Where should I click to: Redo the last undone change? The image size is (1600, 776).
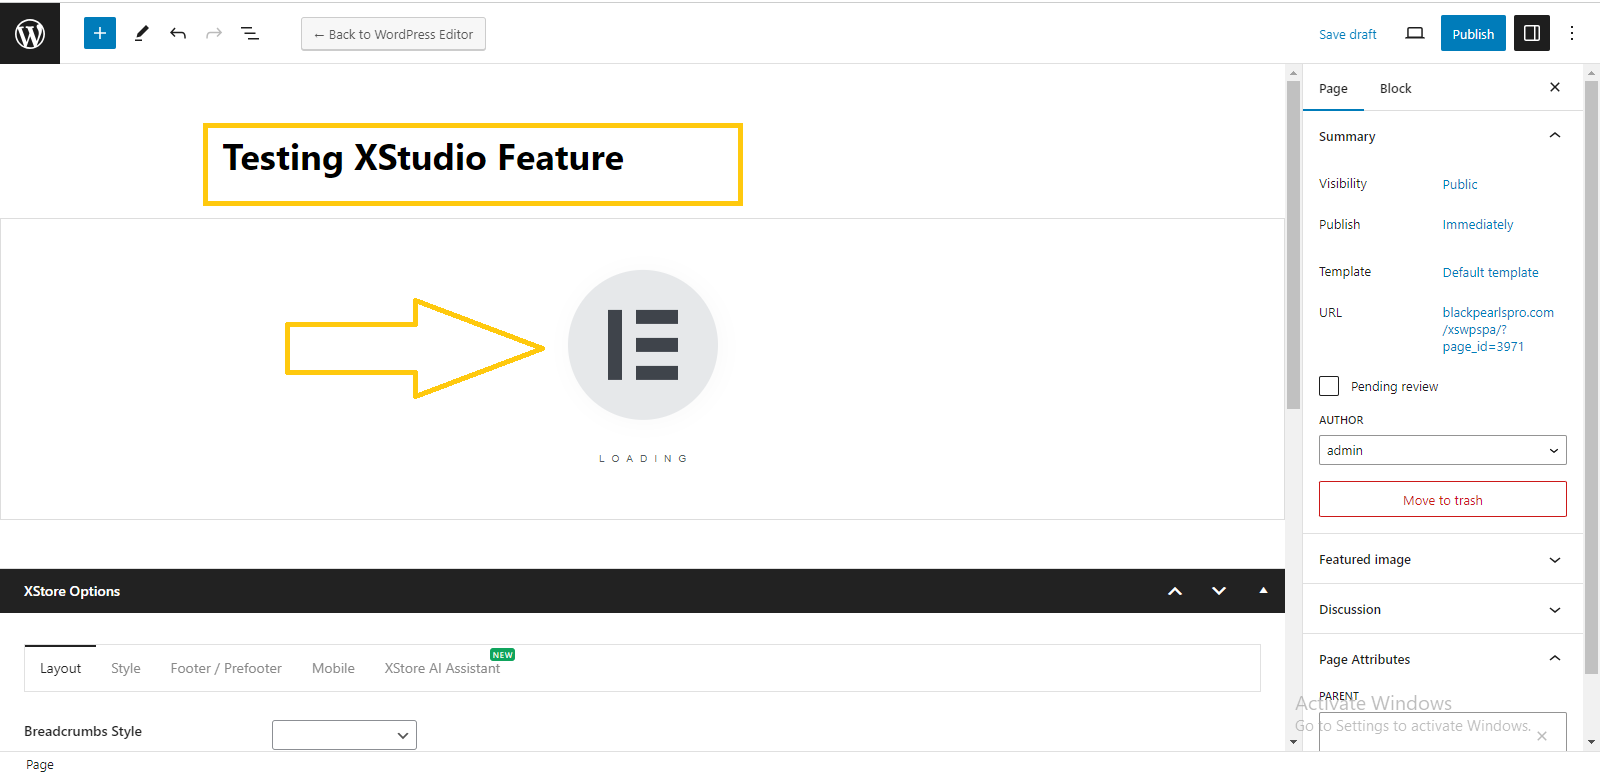pos(214,33)
